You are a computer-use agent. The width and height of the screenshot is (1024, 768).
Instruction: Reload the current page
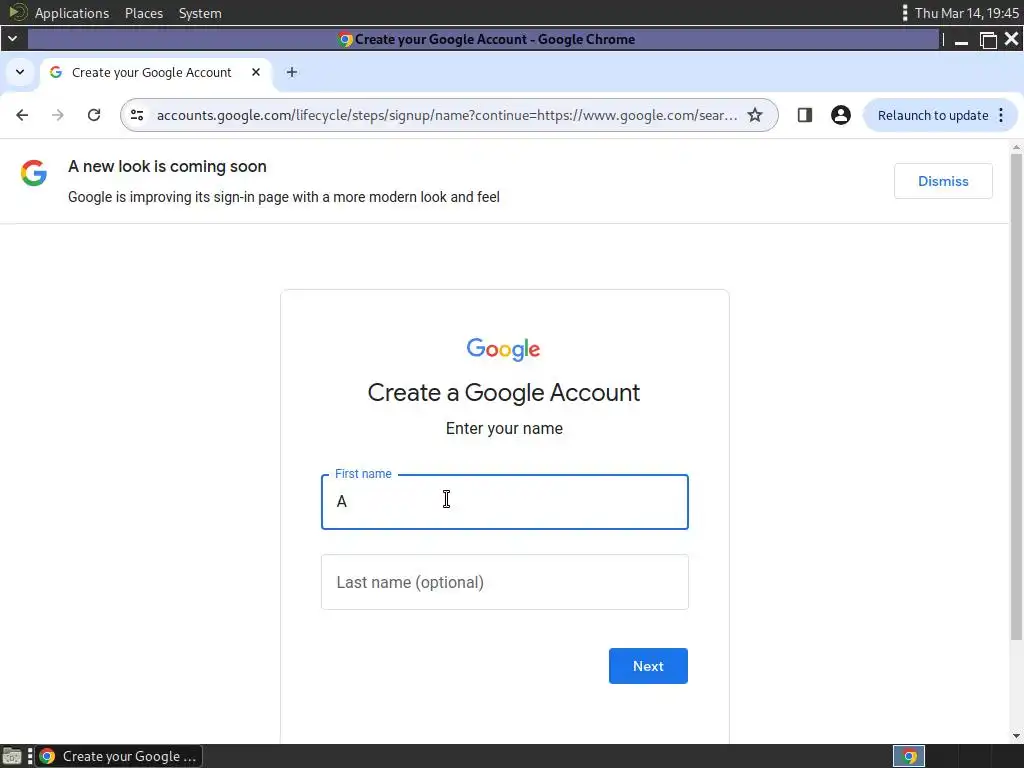tap(94, 115)
